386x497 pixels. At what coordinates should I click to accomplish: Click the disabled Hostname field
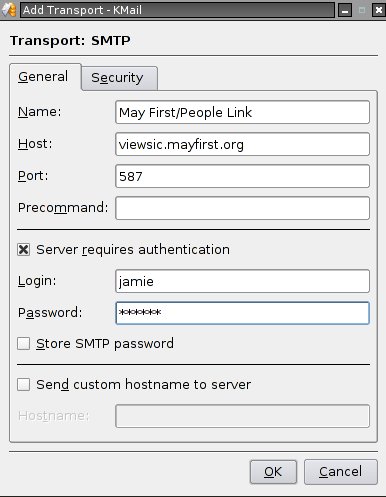click(x=242, y=416)
